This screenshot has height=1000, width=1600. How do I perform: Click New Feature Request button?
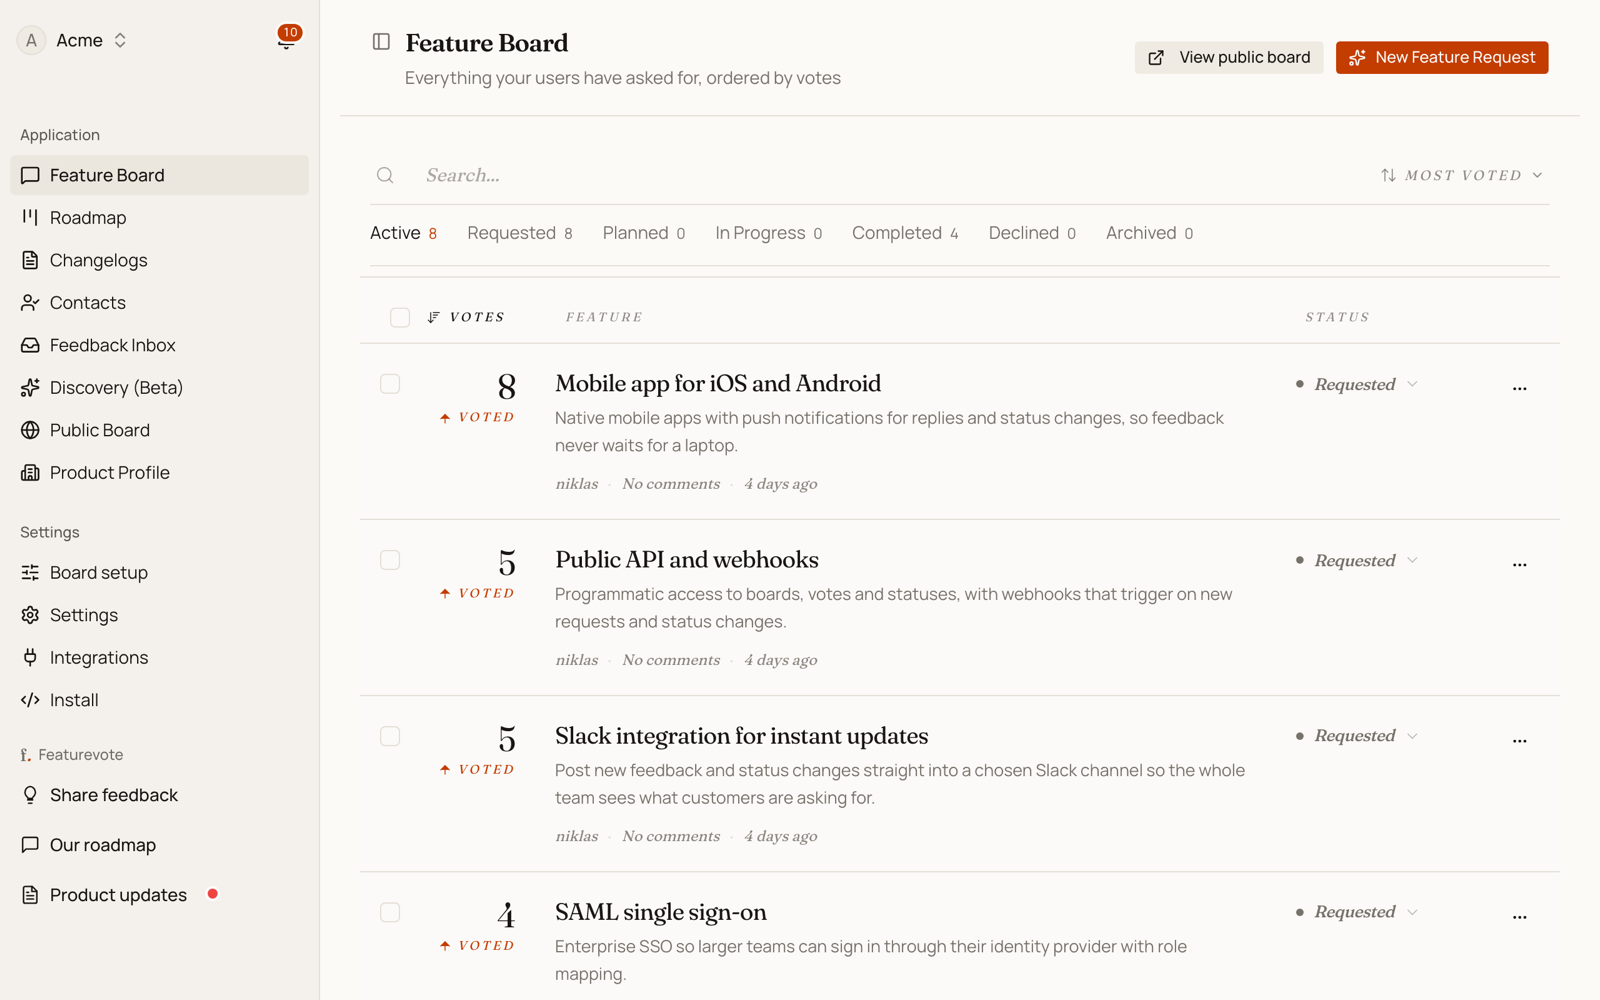pyautogui.click(x=1442, y=57)
